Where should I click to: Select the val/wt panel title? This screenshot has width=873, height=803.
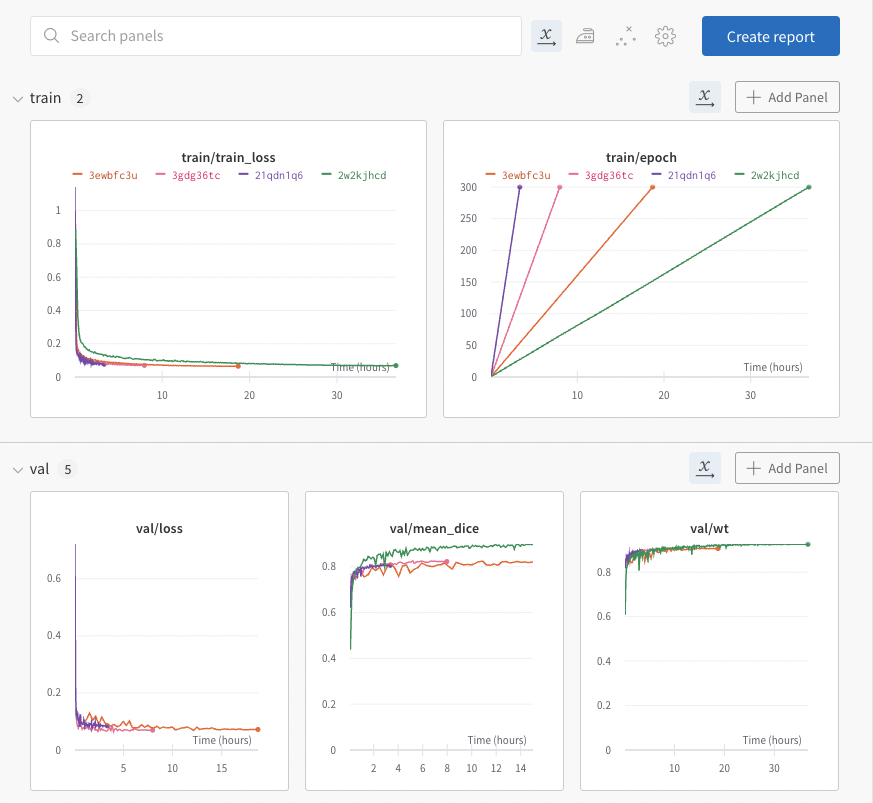pyautogui.click(x=709, y=528)
